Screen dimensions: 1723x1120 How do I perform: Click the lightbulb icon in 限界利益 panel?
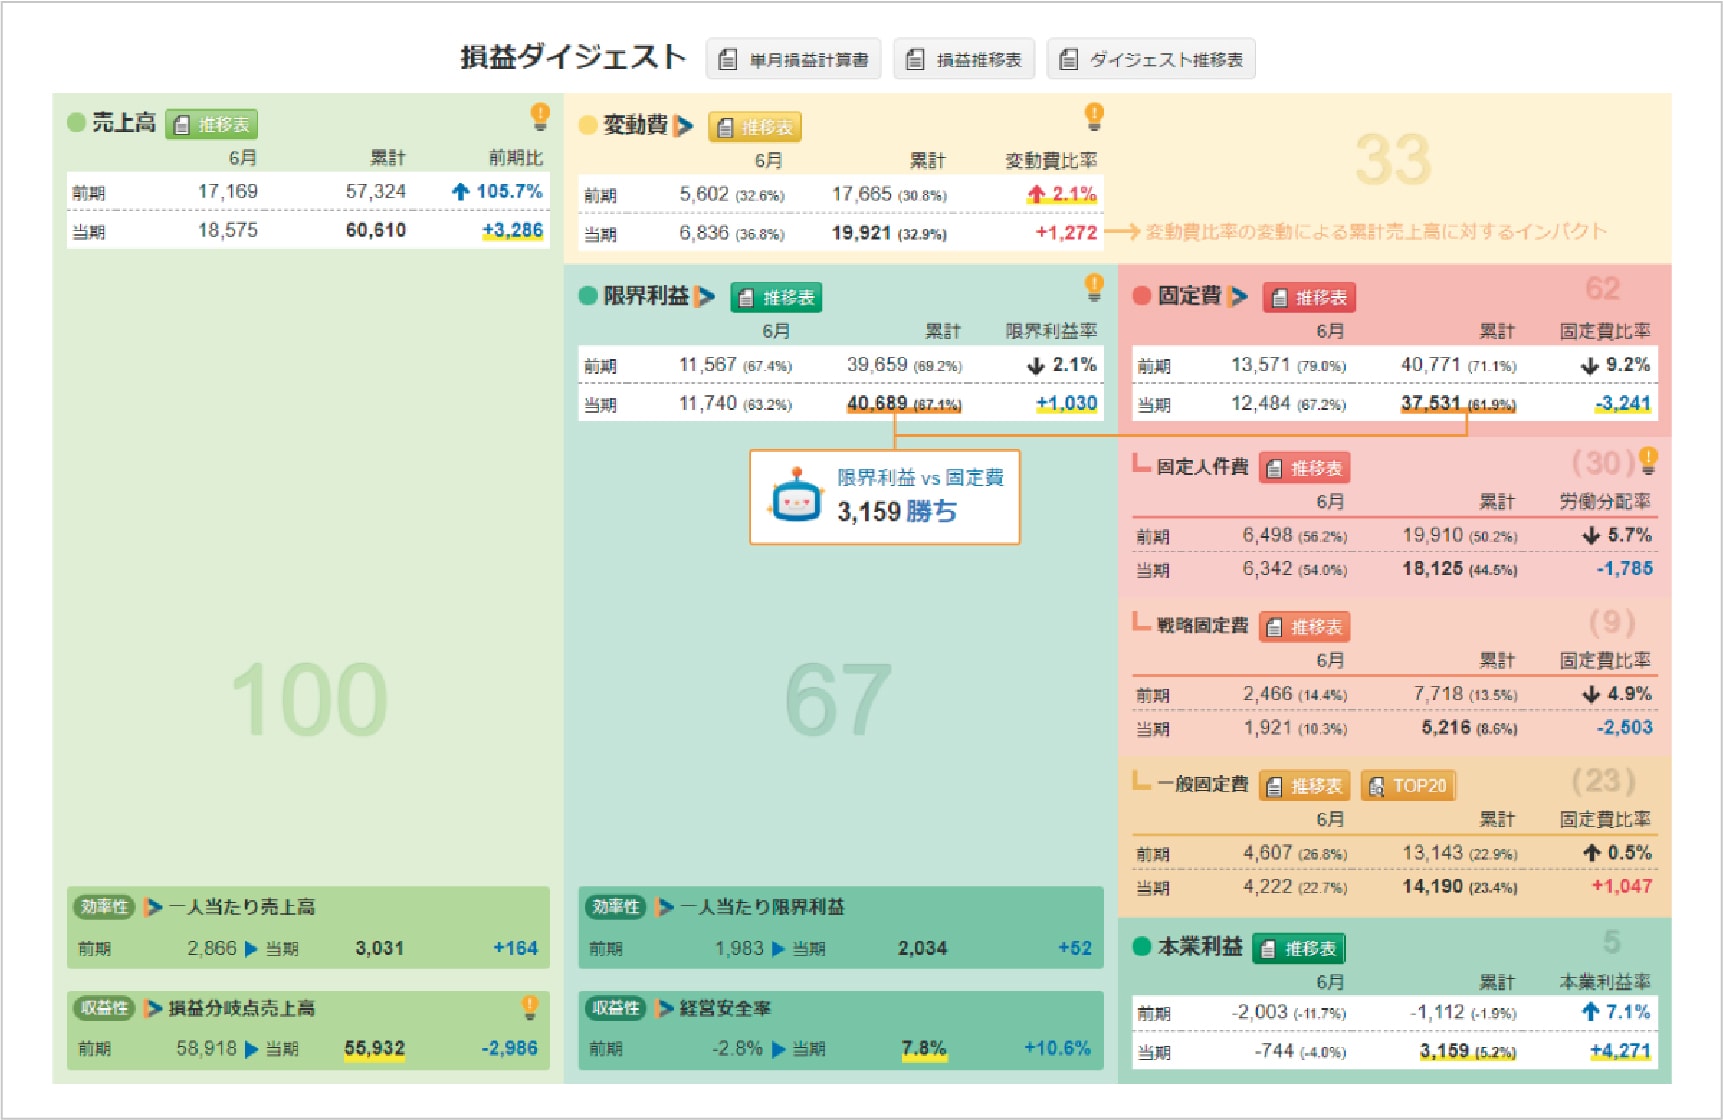(x=1094, y=287)
